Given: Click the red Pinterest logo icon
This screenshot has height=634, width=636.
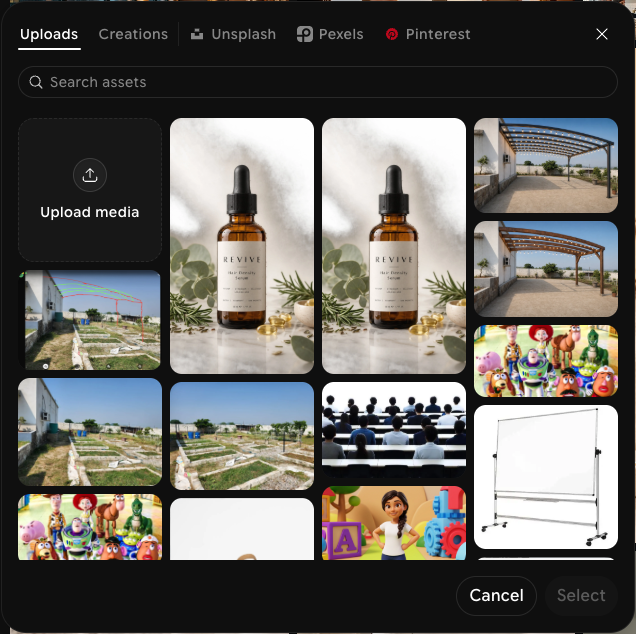Looking at the screenshot, I should tap(392, 34).
